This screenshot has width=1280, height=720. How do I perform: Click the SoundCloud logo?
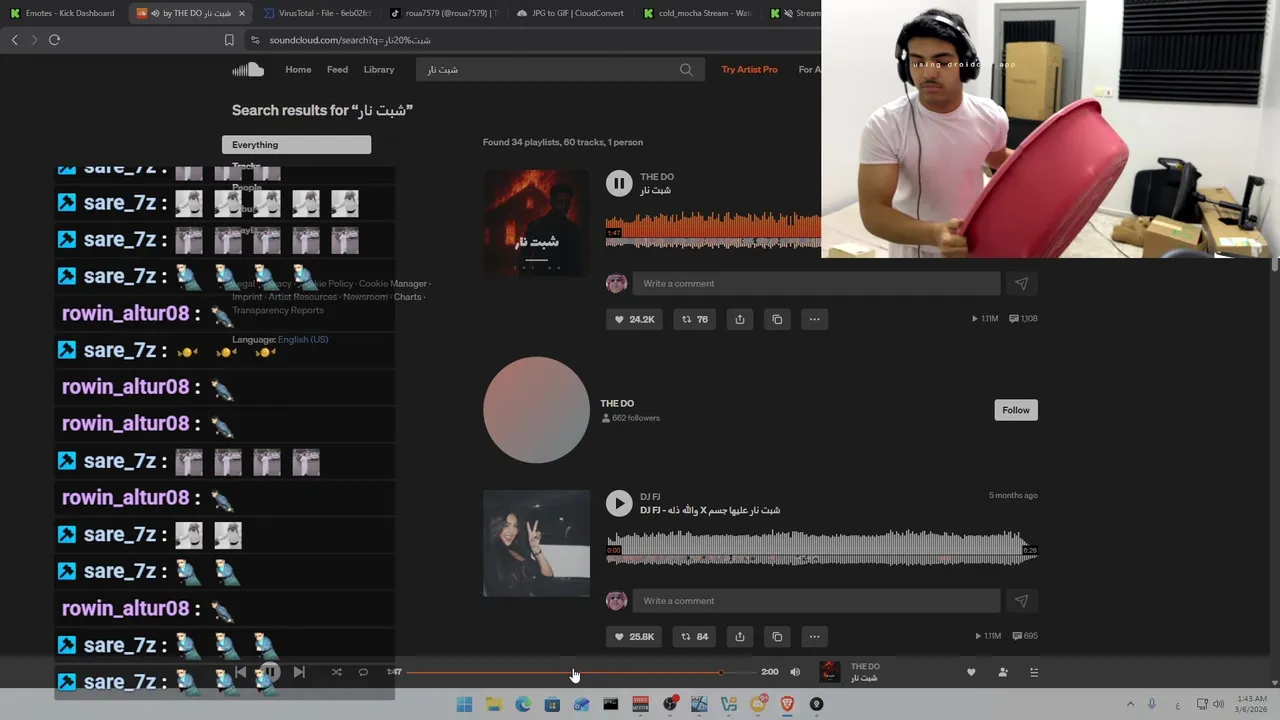click(x=248, y=69)
